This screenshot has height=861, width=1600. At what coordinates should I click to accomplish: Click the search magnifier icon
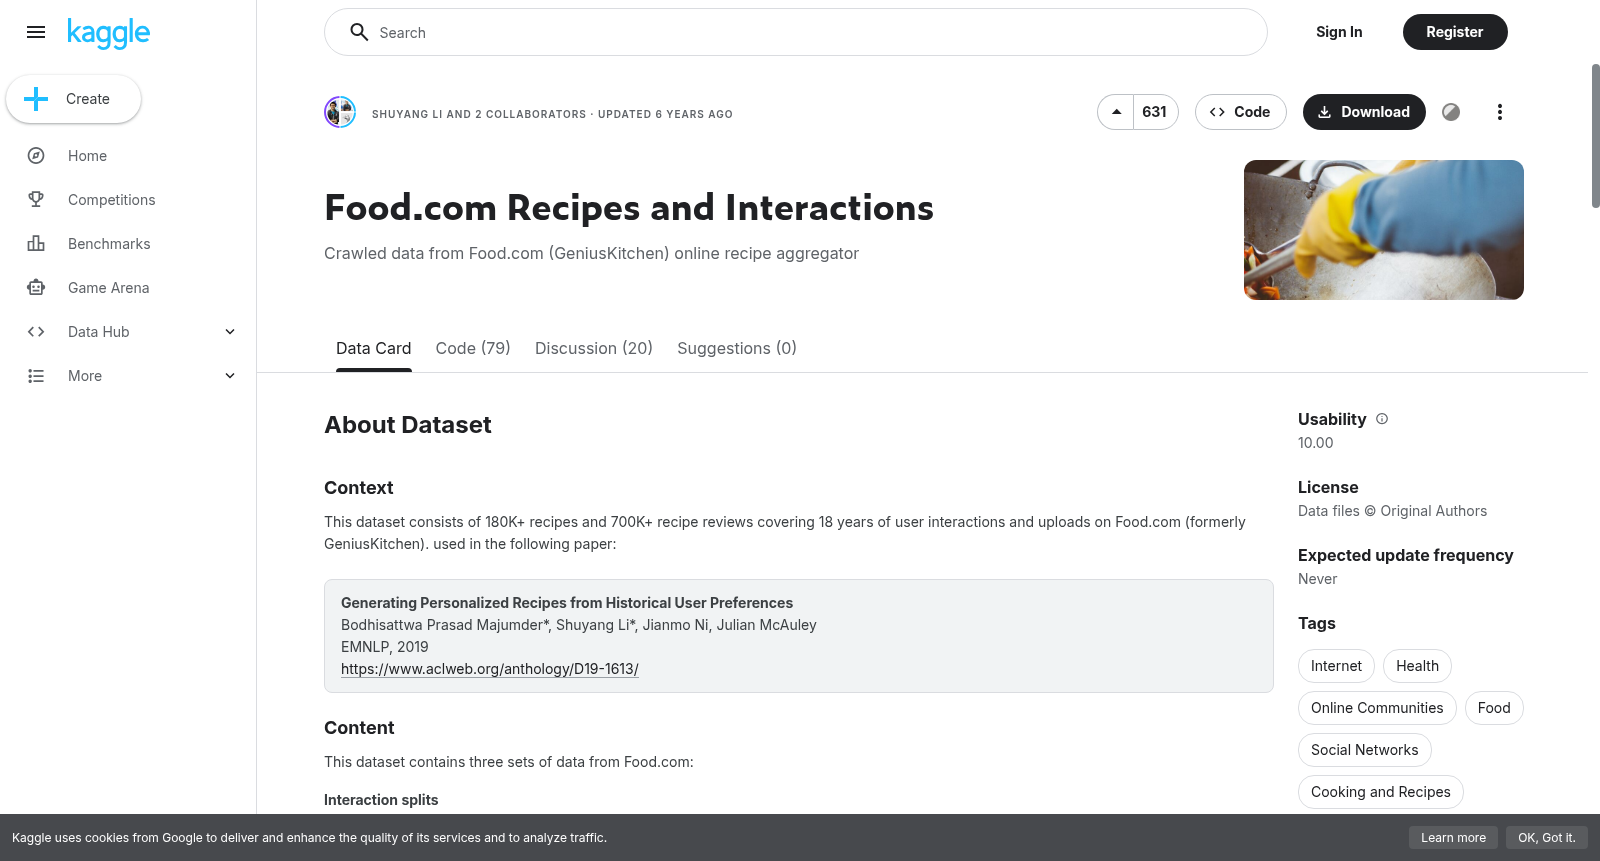[359, 32]
